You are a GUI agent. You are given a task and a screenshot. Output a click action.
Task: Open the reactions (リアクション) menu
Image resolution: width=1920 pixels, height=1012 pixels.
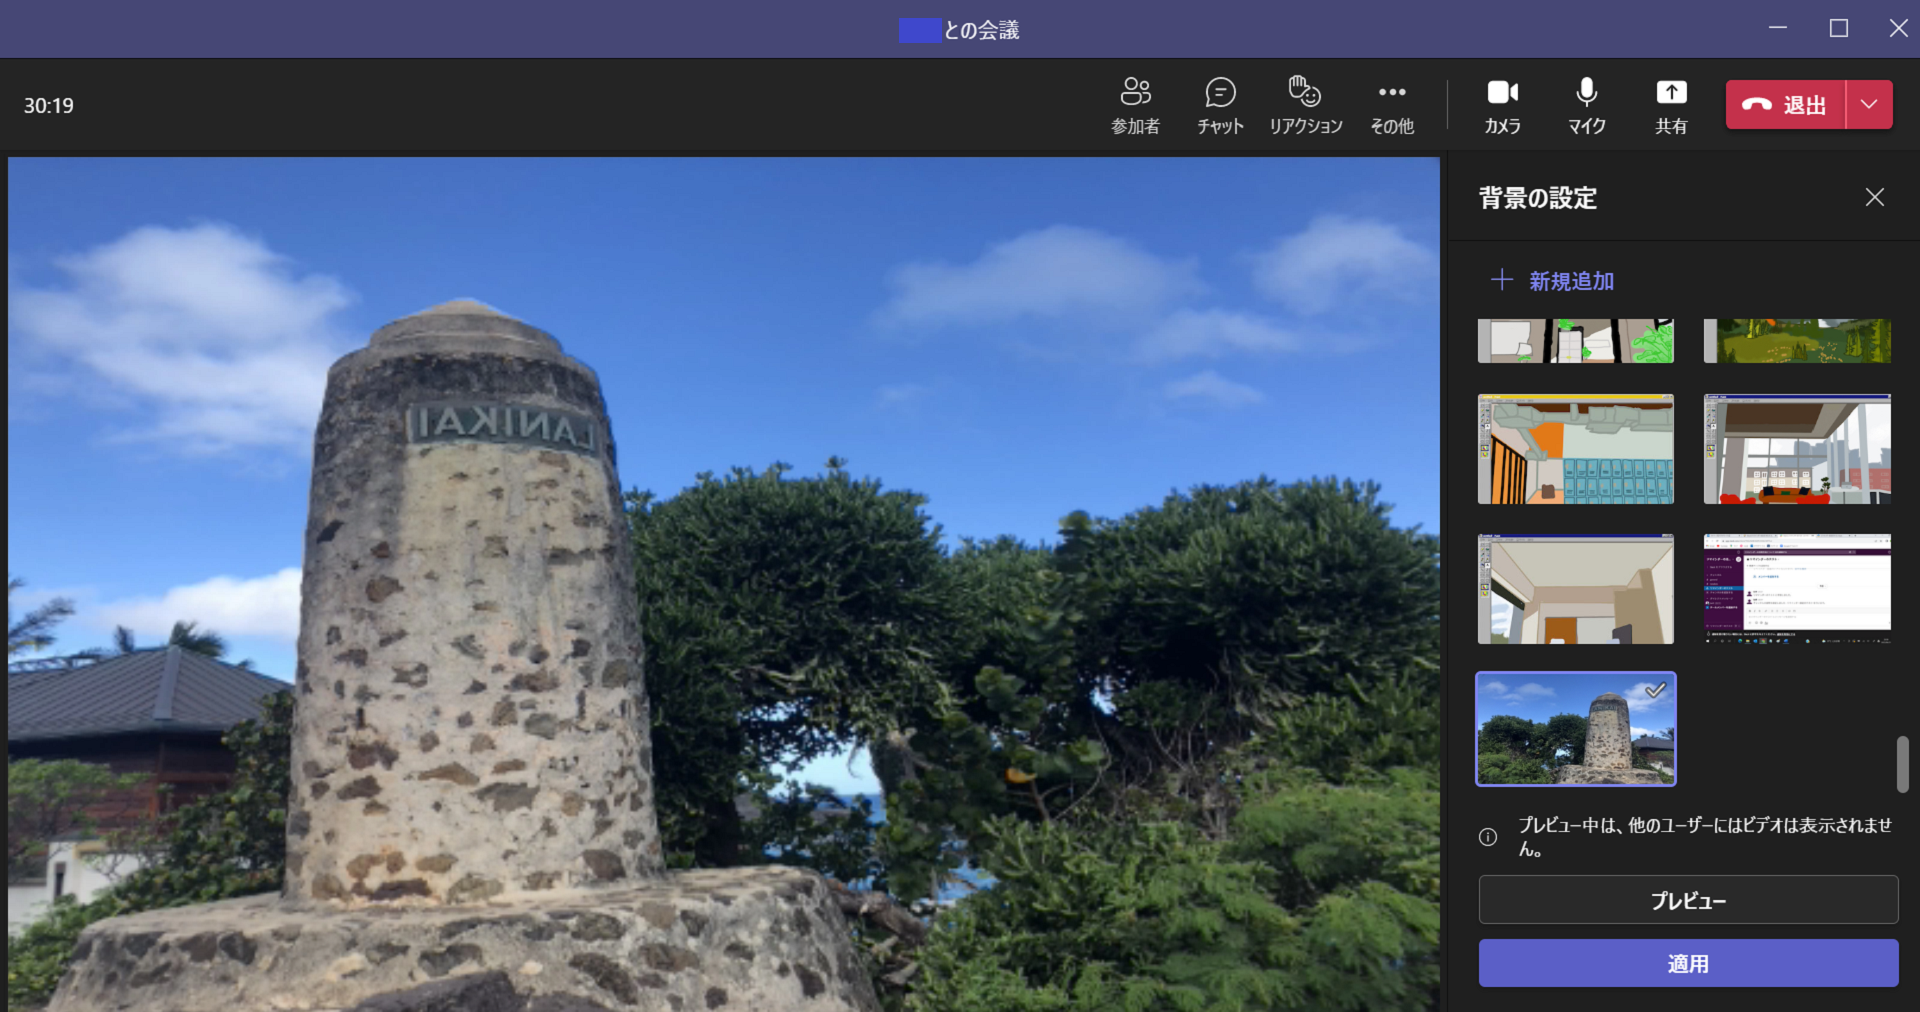[1305, 104]
